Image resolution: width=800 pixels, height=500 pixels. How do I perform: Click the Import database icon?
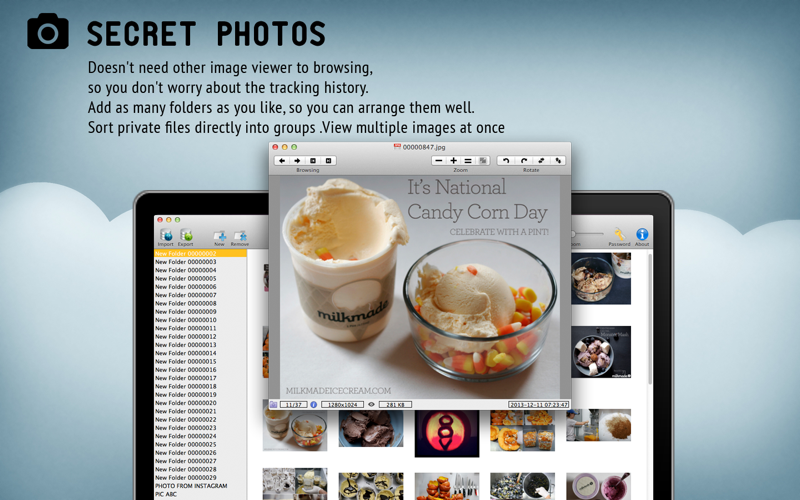click(166, 235)
